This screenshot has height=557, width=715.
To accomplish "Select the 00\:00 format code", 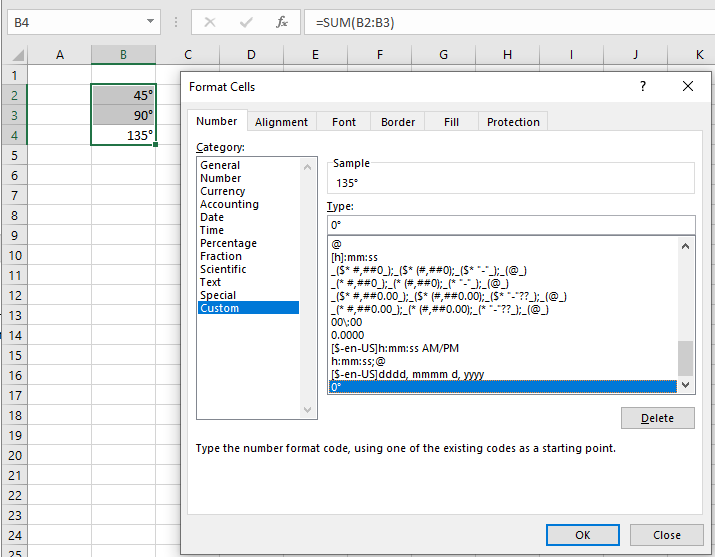I will pyautogui.click(x=503, y=322).
